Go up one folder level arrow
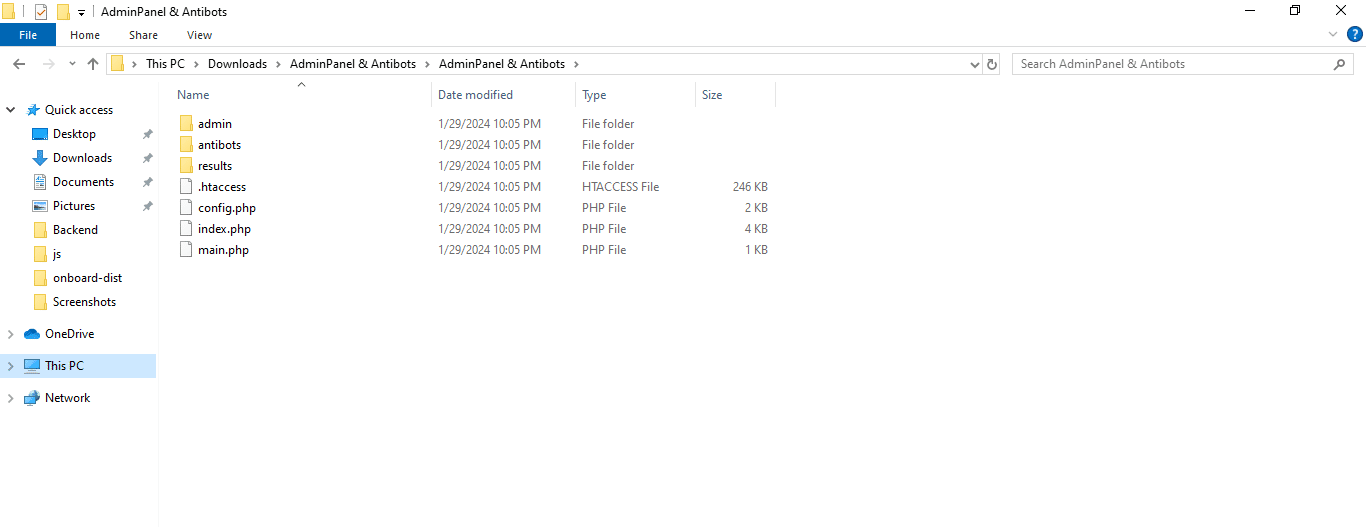Screen dimensions: 1366x527 (93, 64)
